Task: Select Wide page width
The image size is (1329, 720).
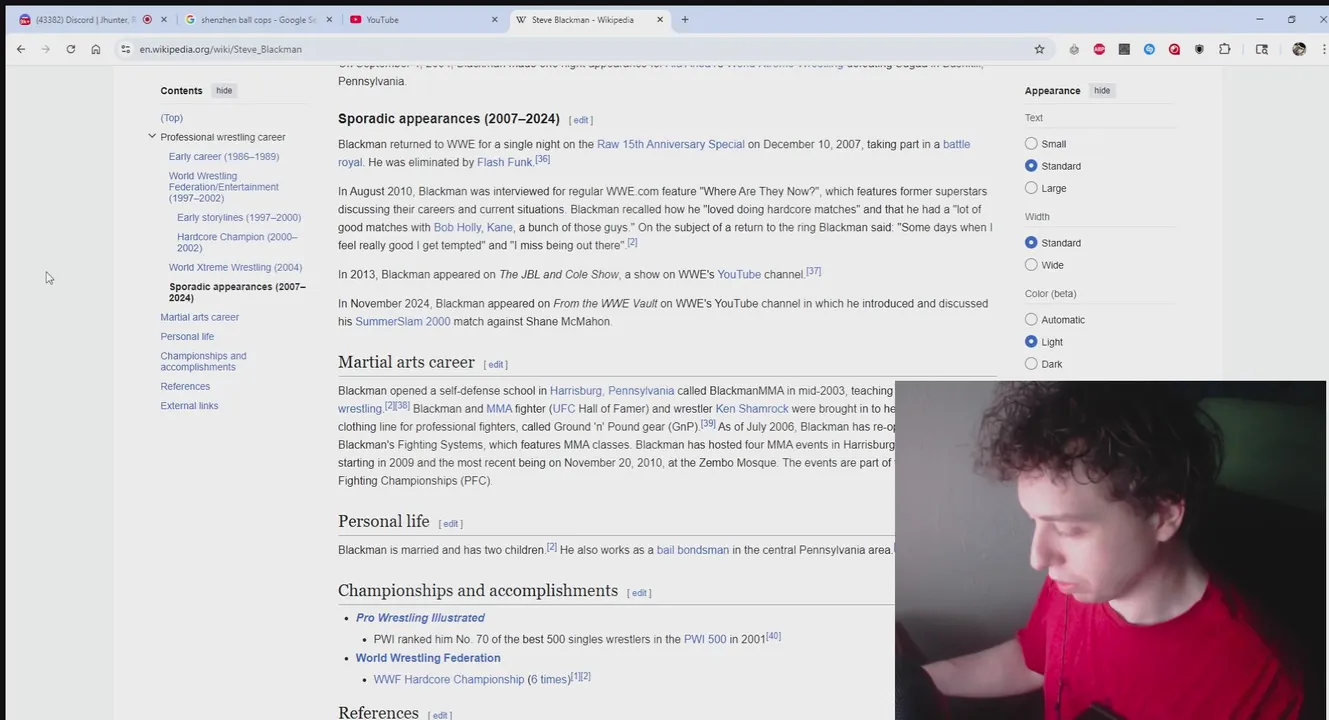Action: [x=1031, y=265]
